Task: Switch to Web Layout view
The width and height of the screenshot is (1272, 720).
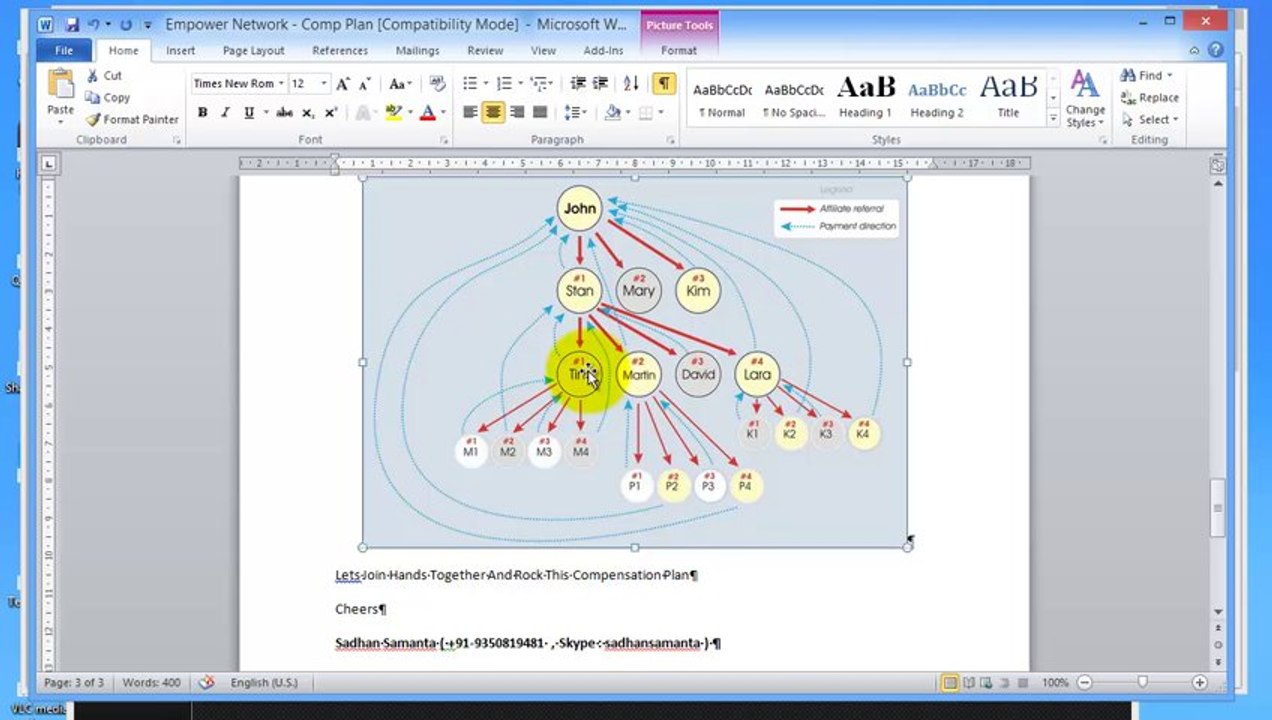Action: 986,683
